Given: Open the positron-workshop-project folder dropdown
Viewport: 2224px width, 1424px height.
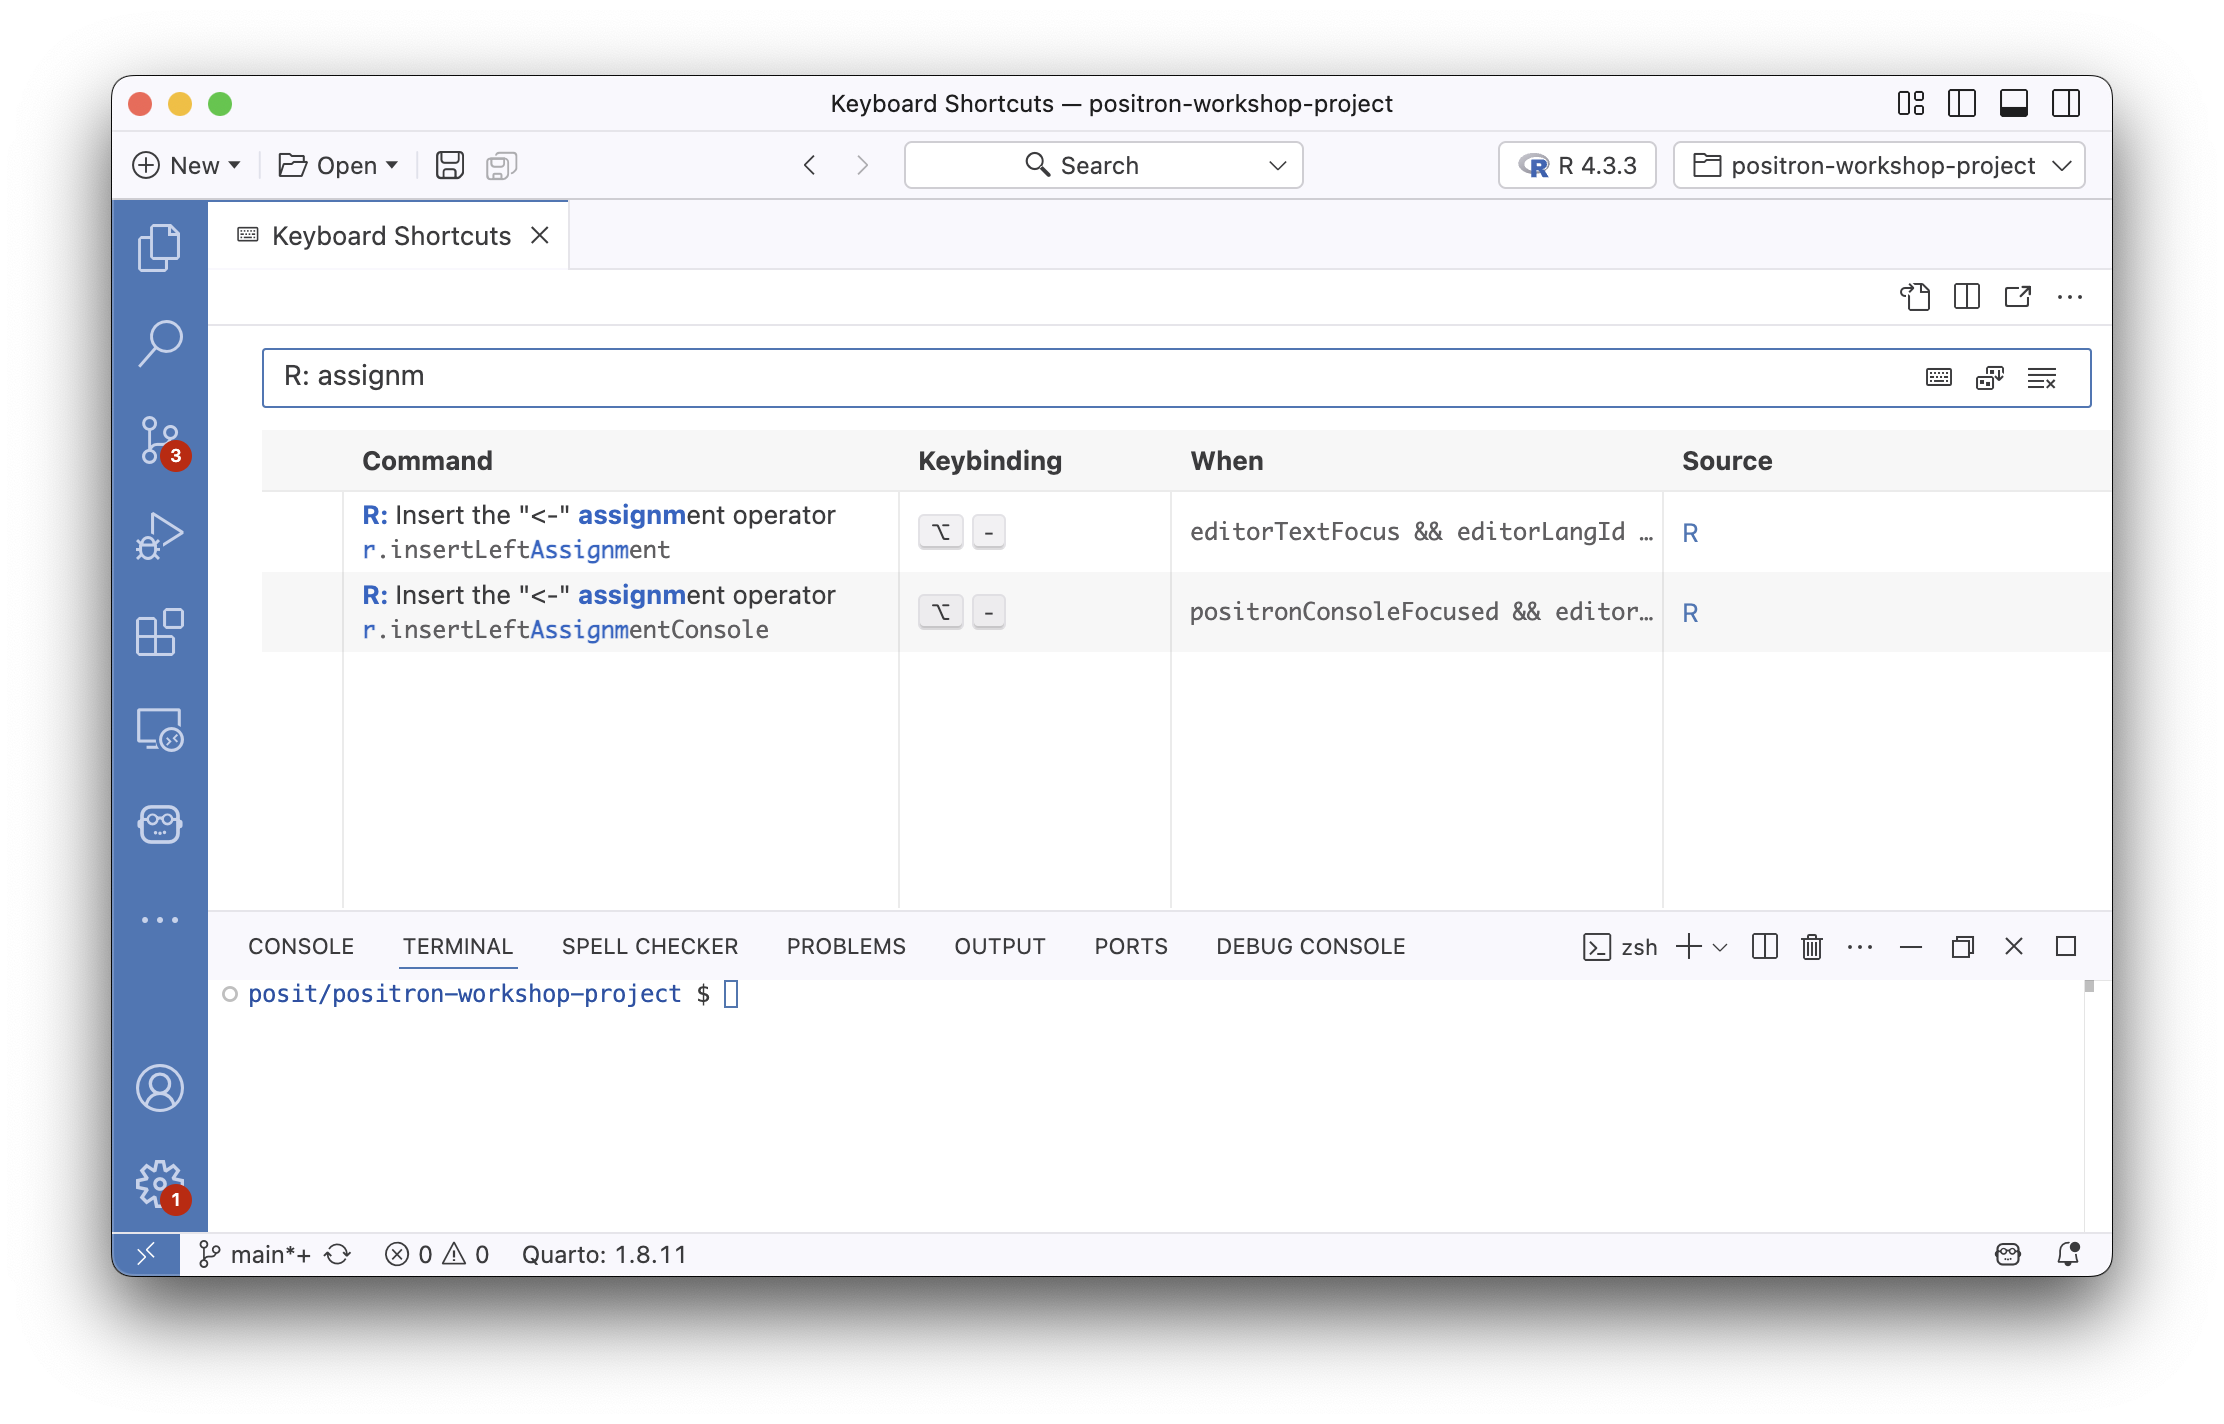Looking at the screenshot, I should click(x=1879, y=165).
